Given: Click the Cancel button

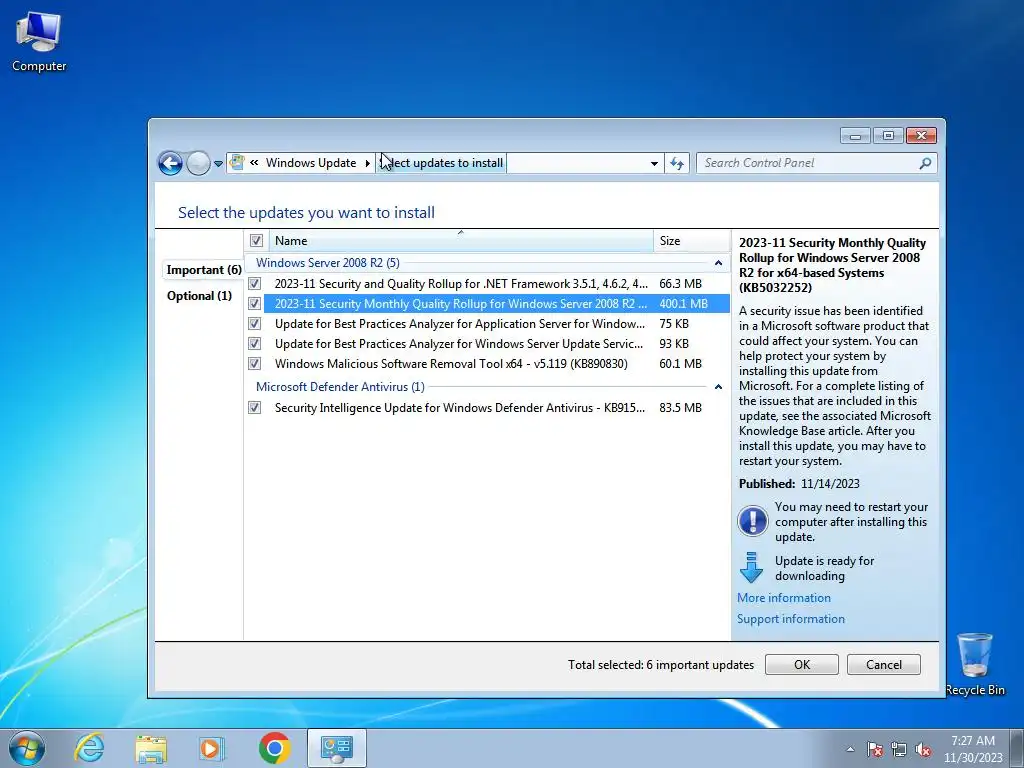Looking at the screenshot, I should click(x=884, y=664).
